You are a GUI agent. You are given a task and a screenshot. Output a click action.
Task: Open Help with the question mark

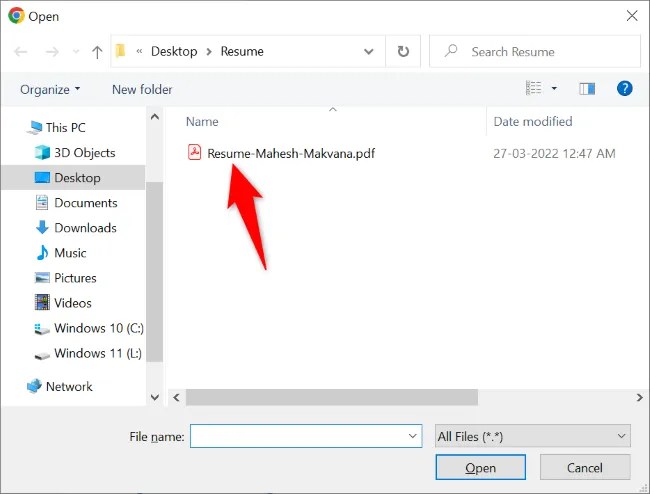624,88
